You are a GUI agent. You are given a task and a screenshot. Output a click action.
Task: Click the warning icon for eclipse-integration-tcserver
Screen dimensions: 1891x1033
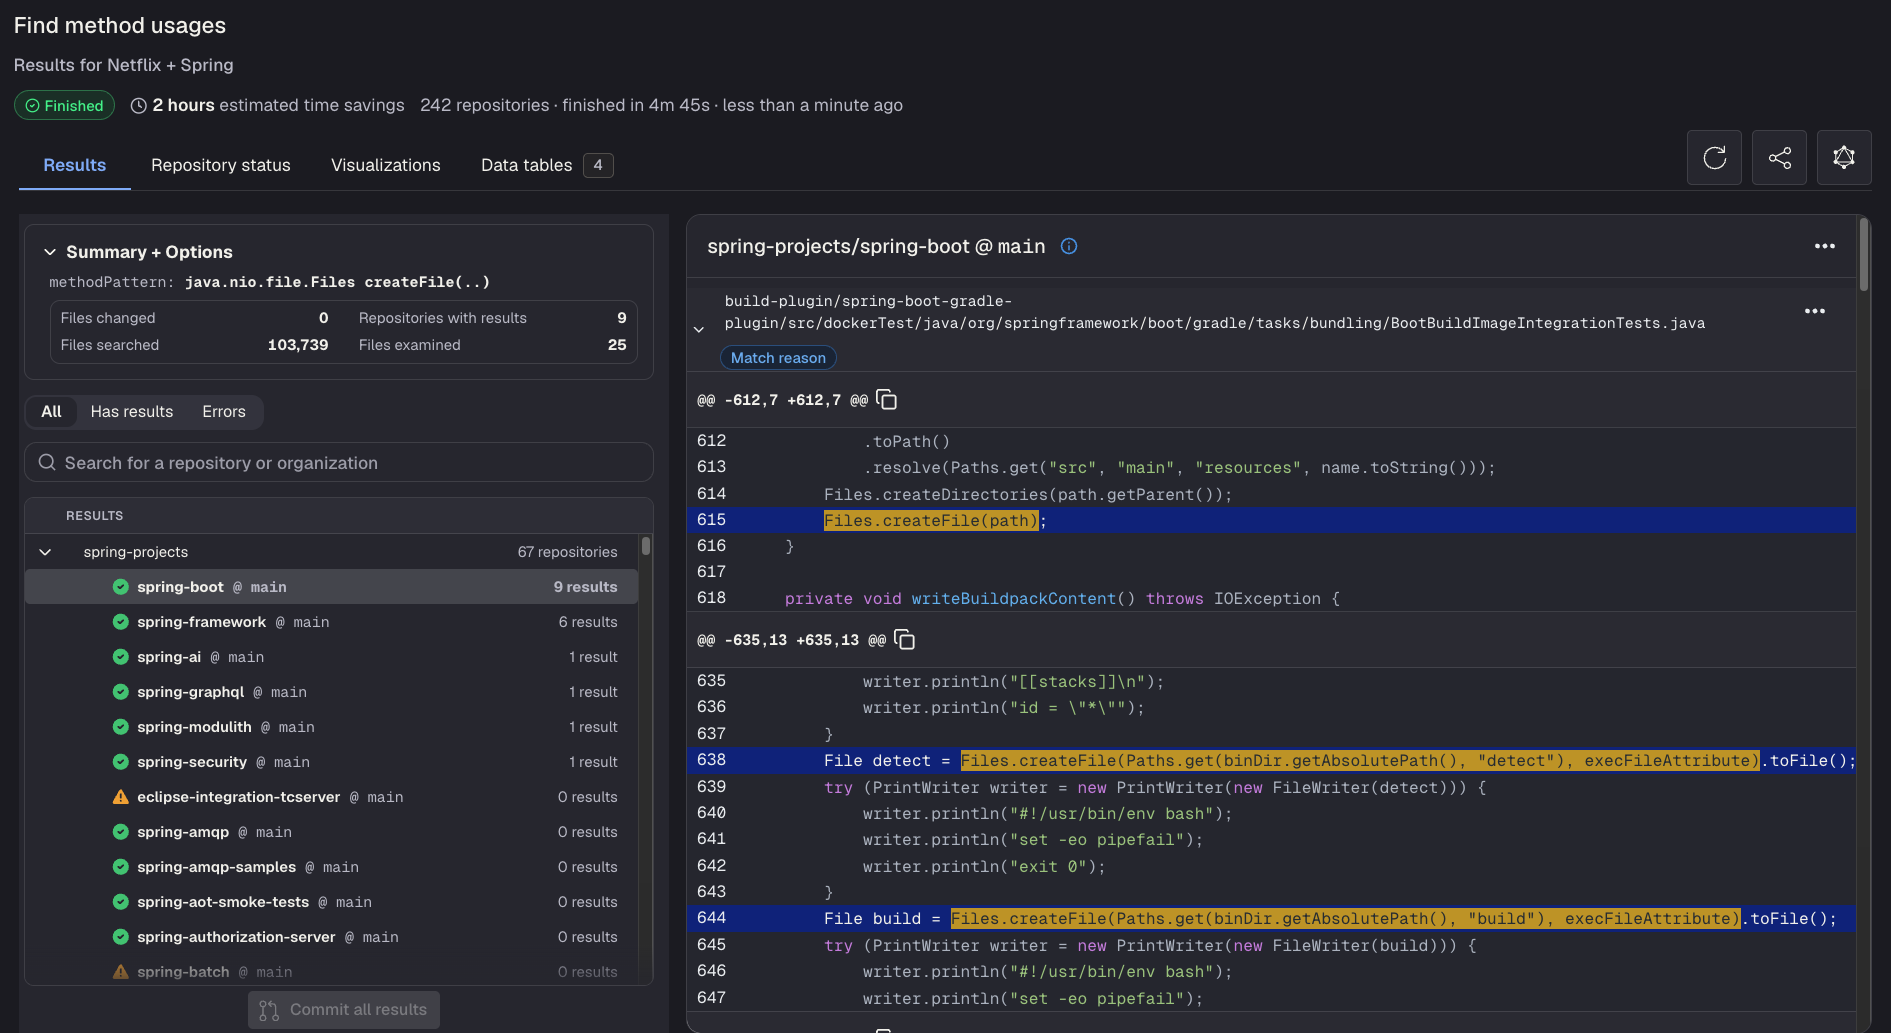[121, 797]
